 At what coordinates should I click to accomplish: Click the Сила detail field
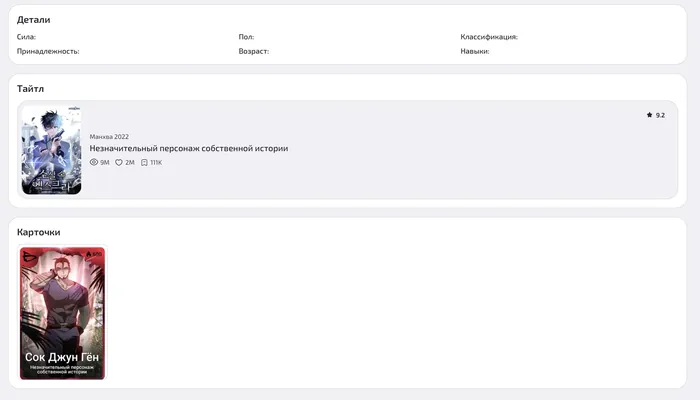26,37
